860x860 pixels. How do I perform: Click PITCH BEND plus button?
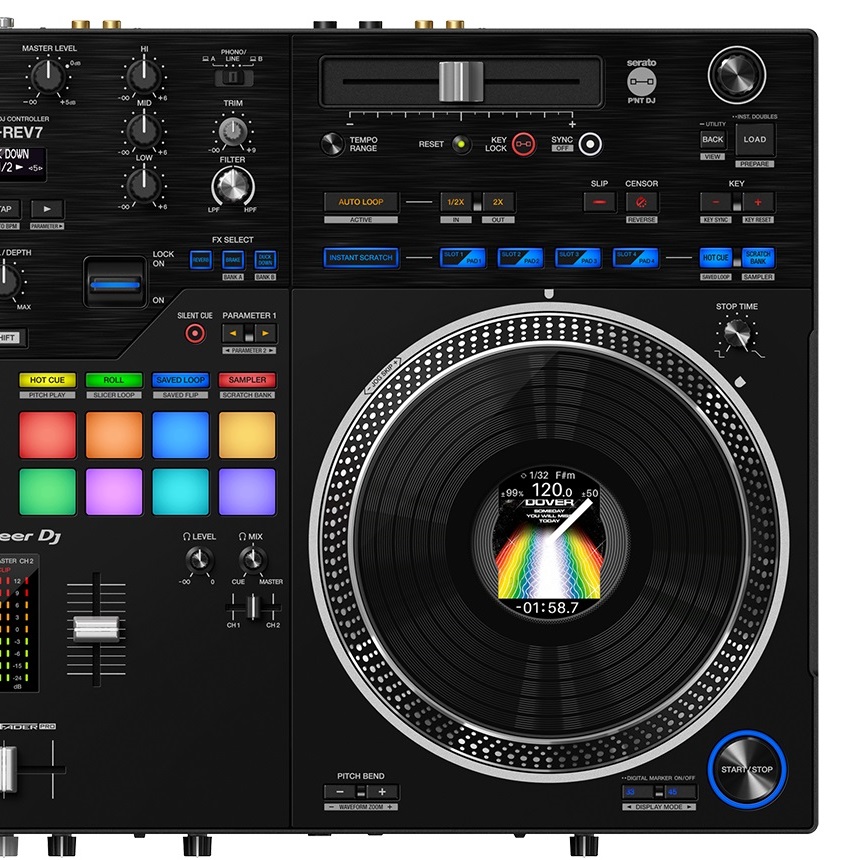pyautogui.click(x=382, y=792)
